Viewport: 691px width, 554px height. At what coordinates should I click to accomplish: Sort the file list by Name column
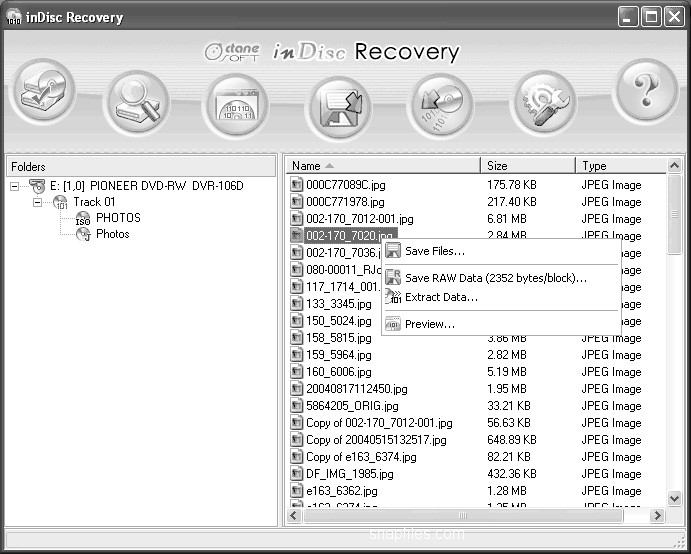(382, 166)
